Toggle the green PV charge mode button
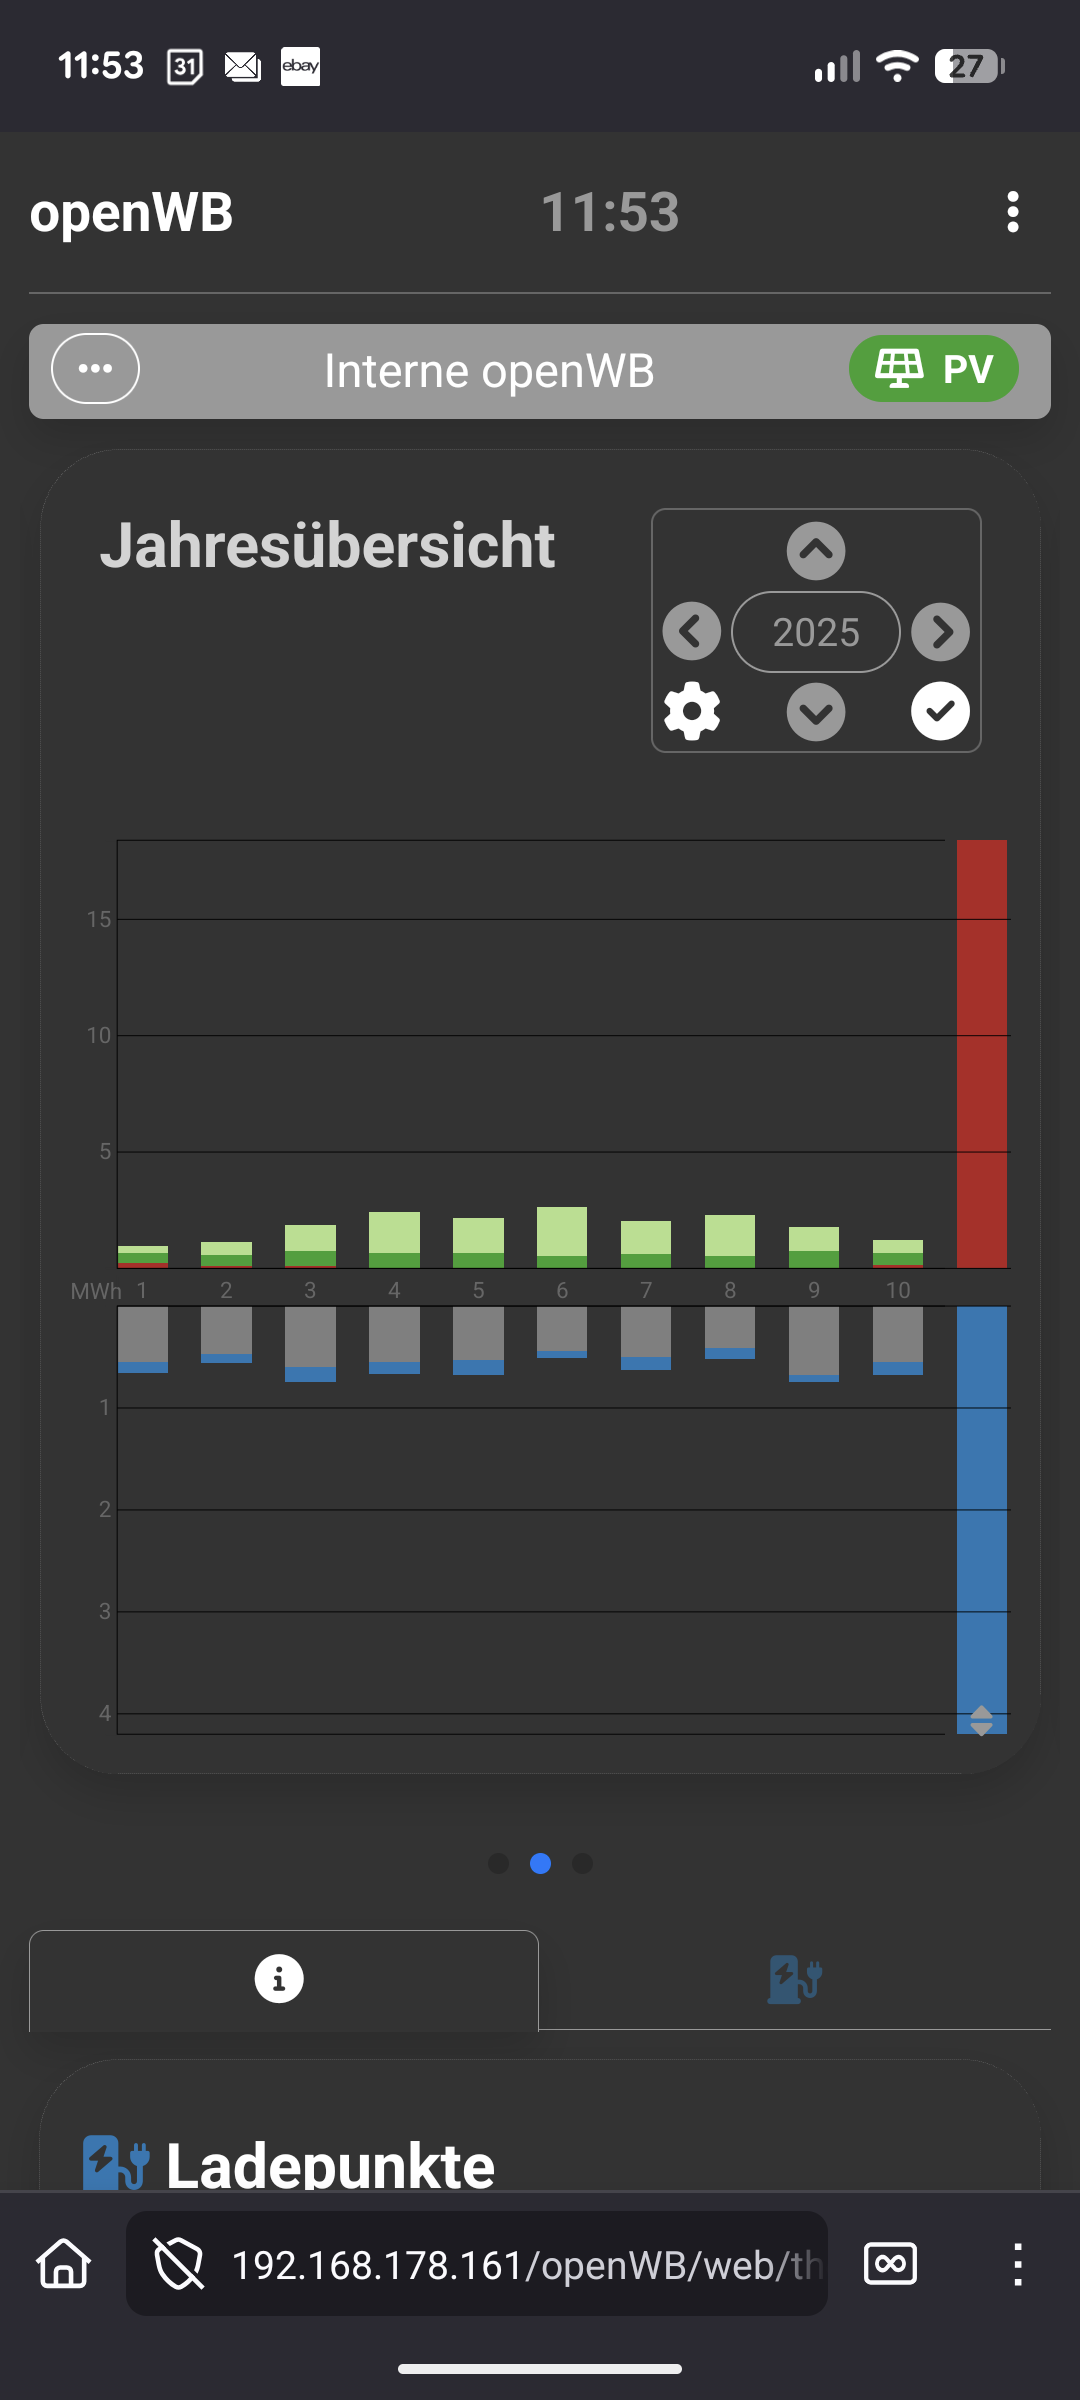 coord(933,369)
